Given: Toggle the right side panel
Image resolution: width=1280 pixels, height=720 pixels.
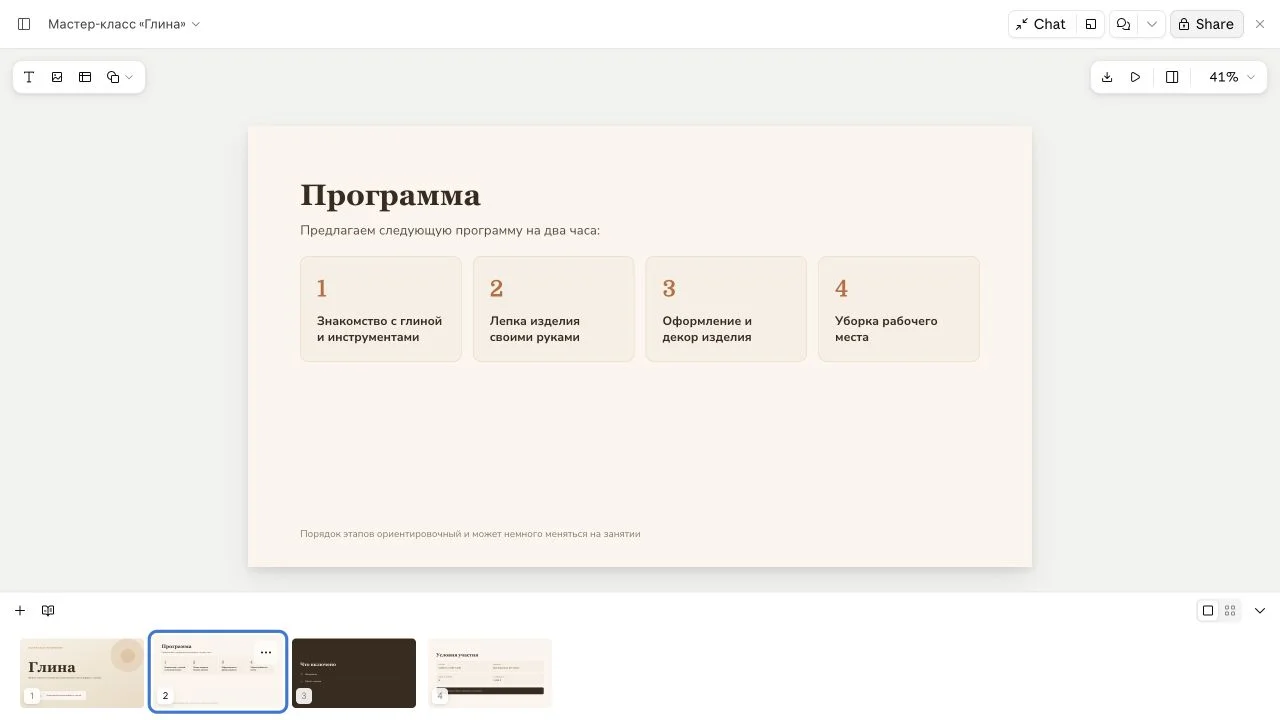Looking at the screenshot, I should pyautogui.click(x=1172, y=77).
